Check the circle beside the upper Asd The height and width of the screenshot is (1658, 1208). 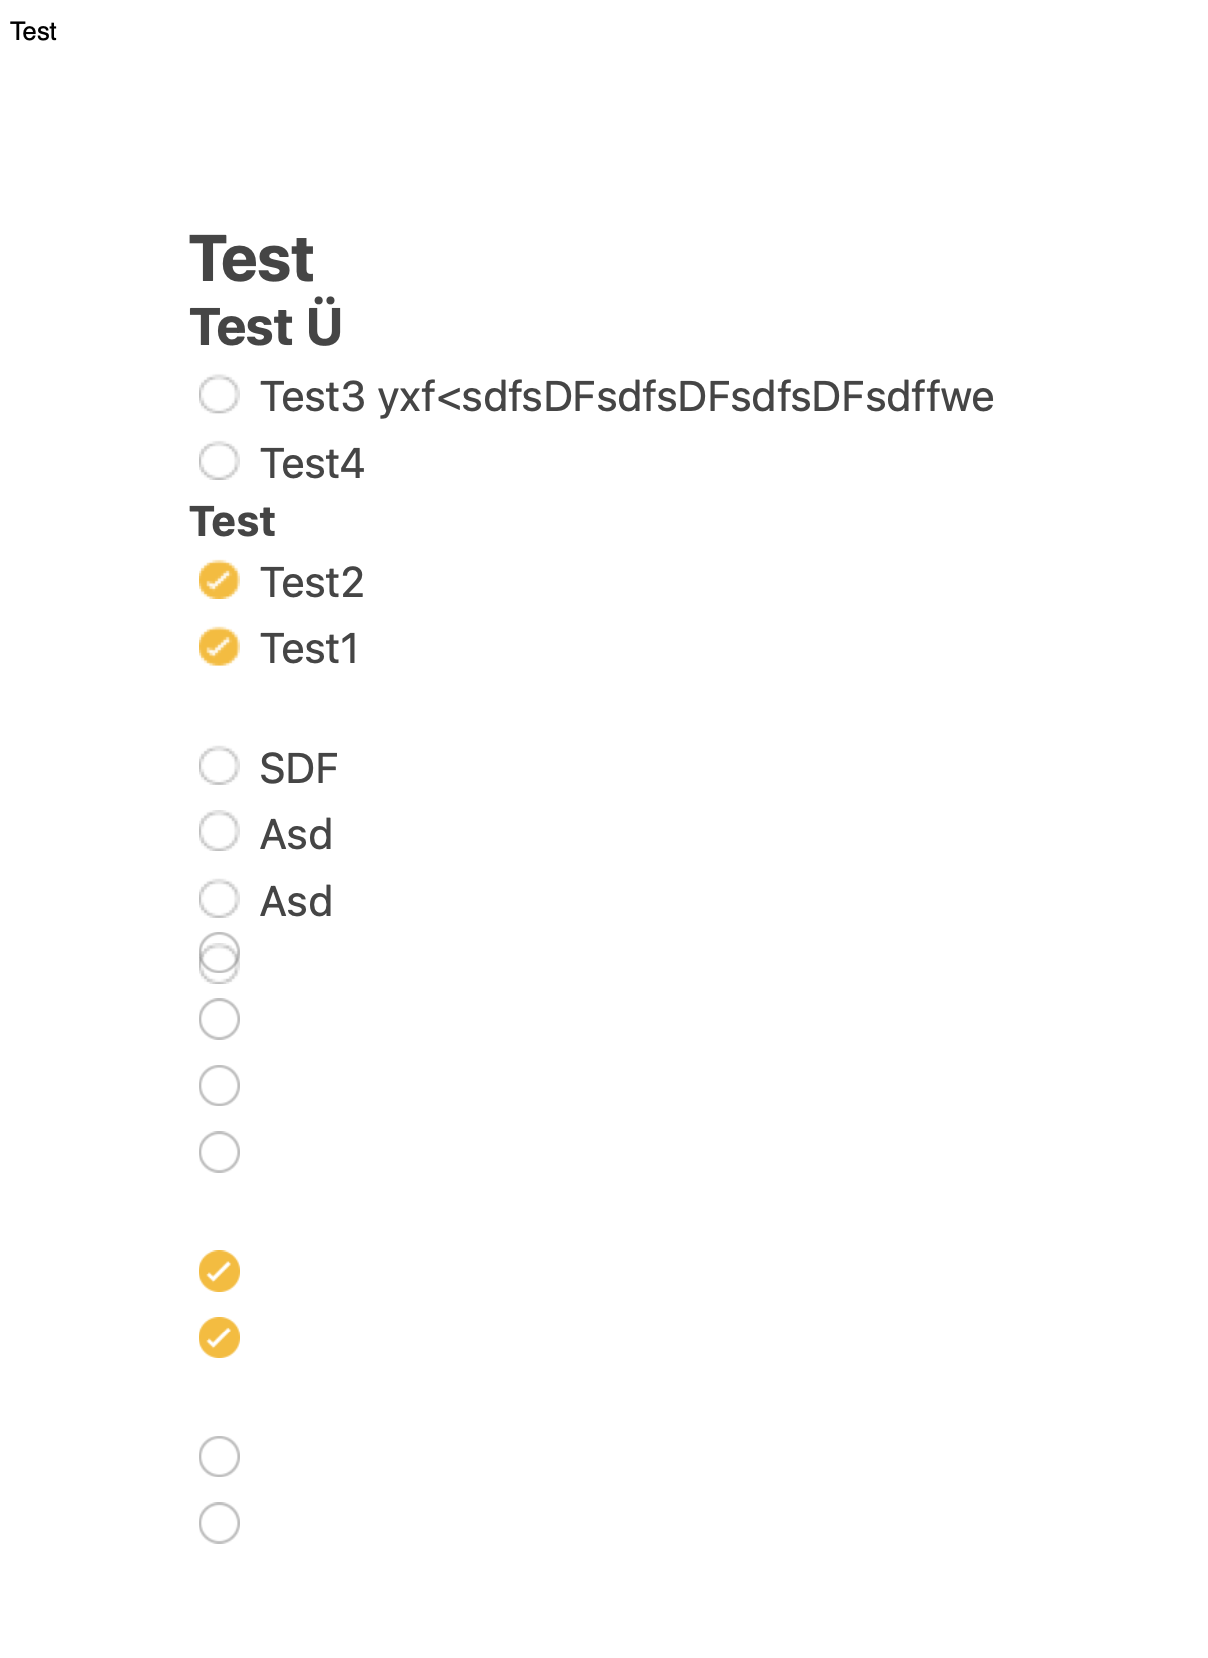[219, 832]
